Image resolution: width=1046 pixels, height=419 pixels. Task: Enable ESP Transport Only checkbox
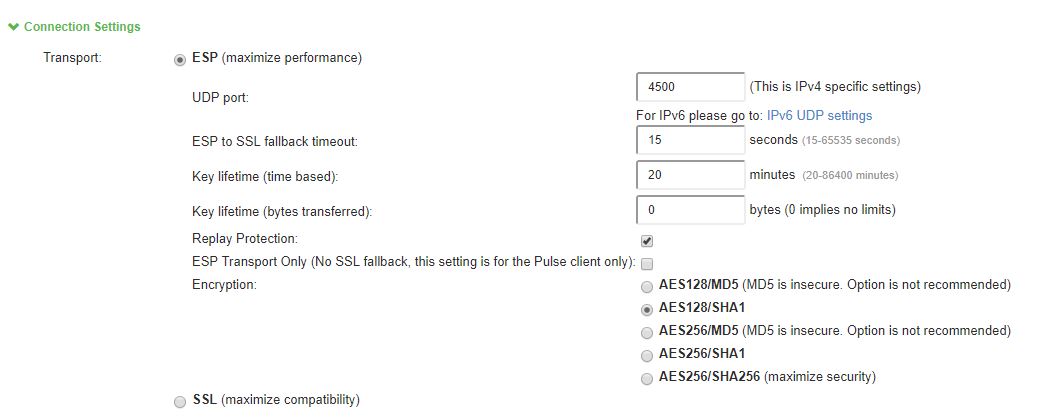point(647,264)
